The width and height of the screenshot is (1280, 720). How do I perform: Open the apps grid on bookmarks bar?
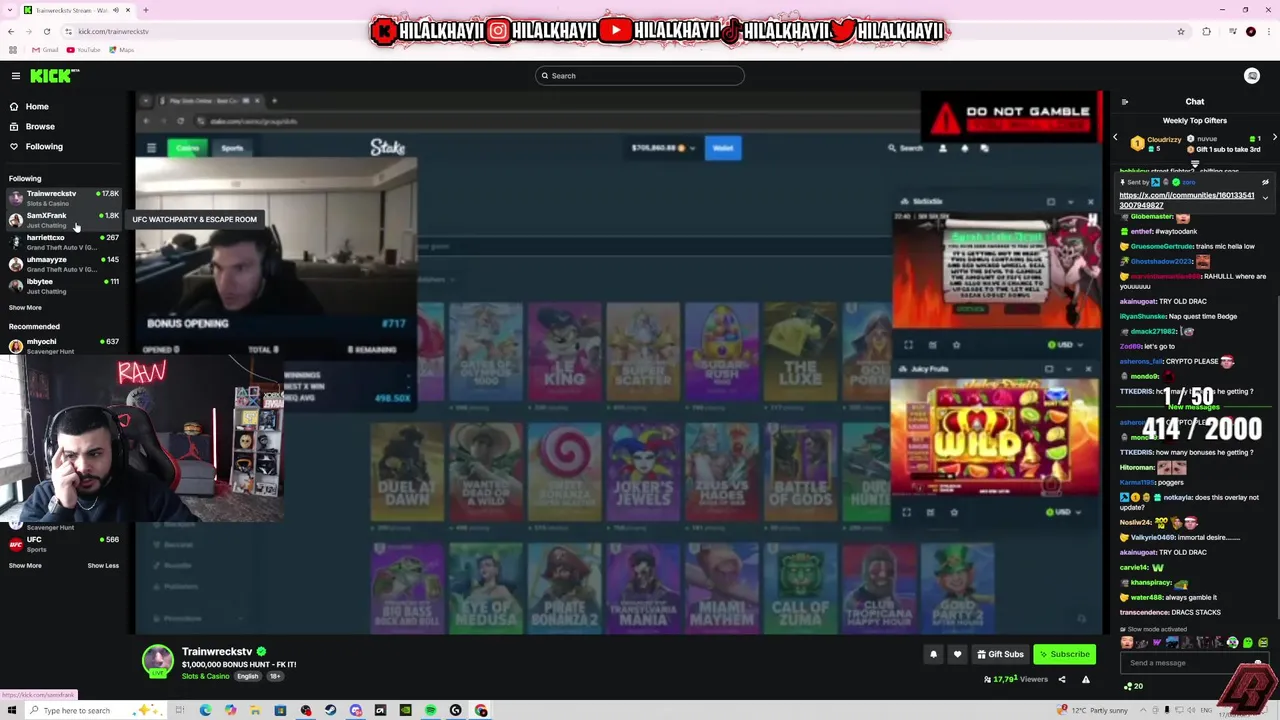coord(12,50)
